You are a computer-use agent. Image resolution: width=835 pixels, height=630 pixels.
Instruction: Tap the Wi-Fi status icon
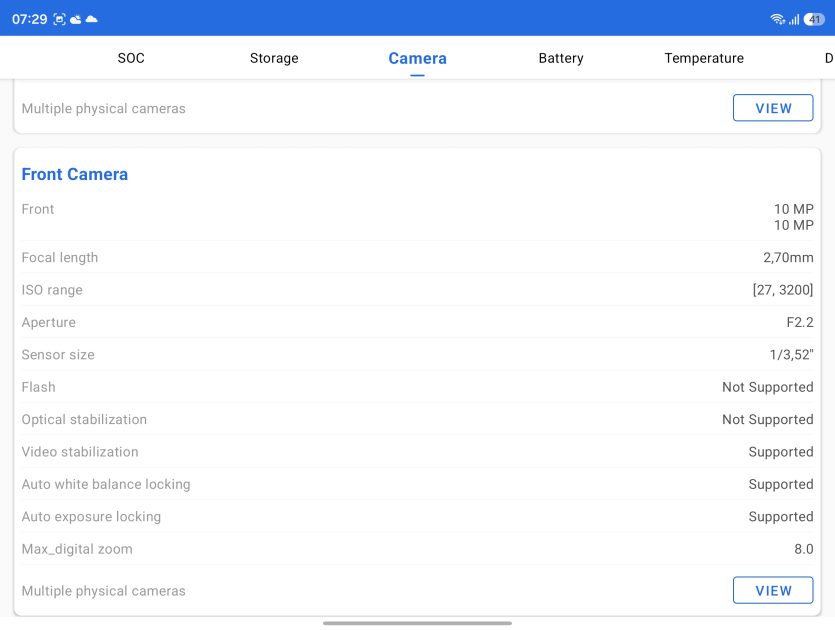pos(777,19)
